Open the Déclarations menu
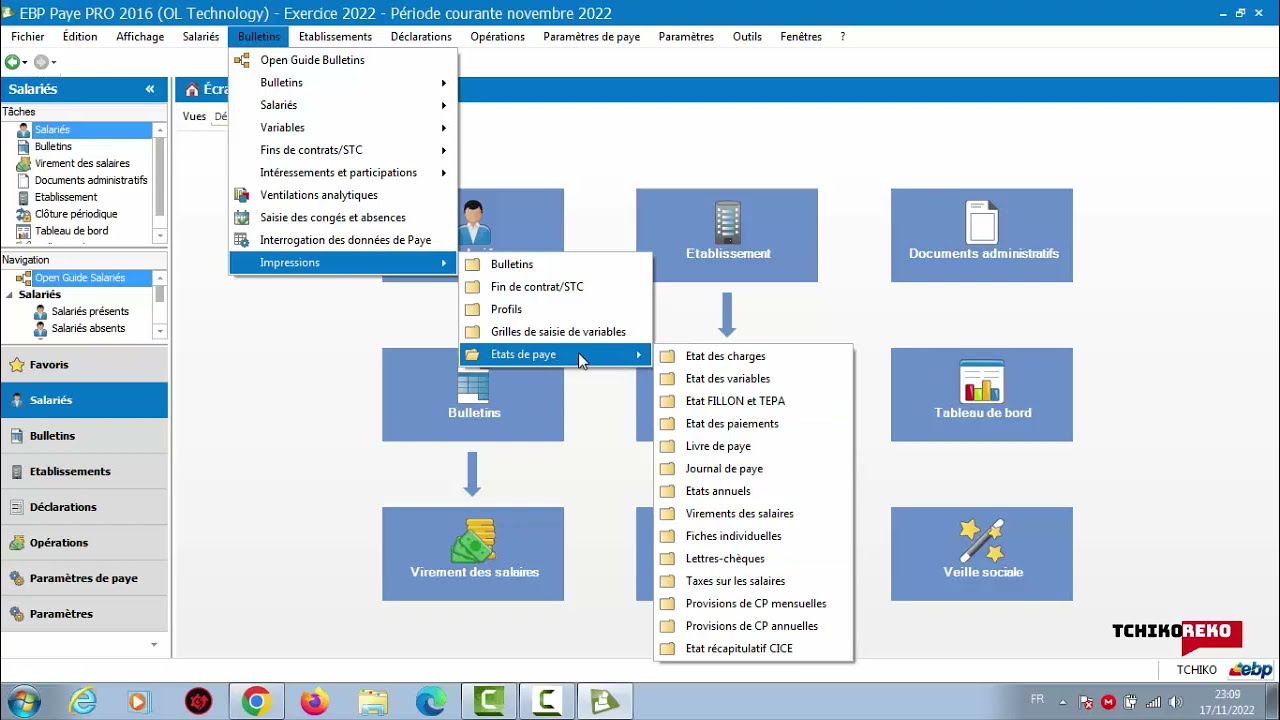Screen dimensions: 1280x720 coord(421,37)
